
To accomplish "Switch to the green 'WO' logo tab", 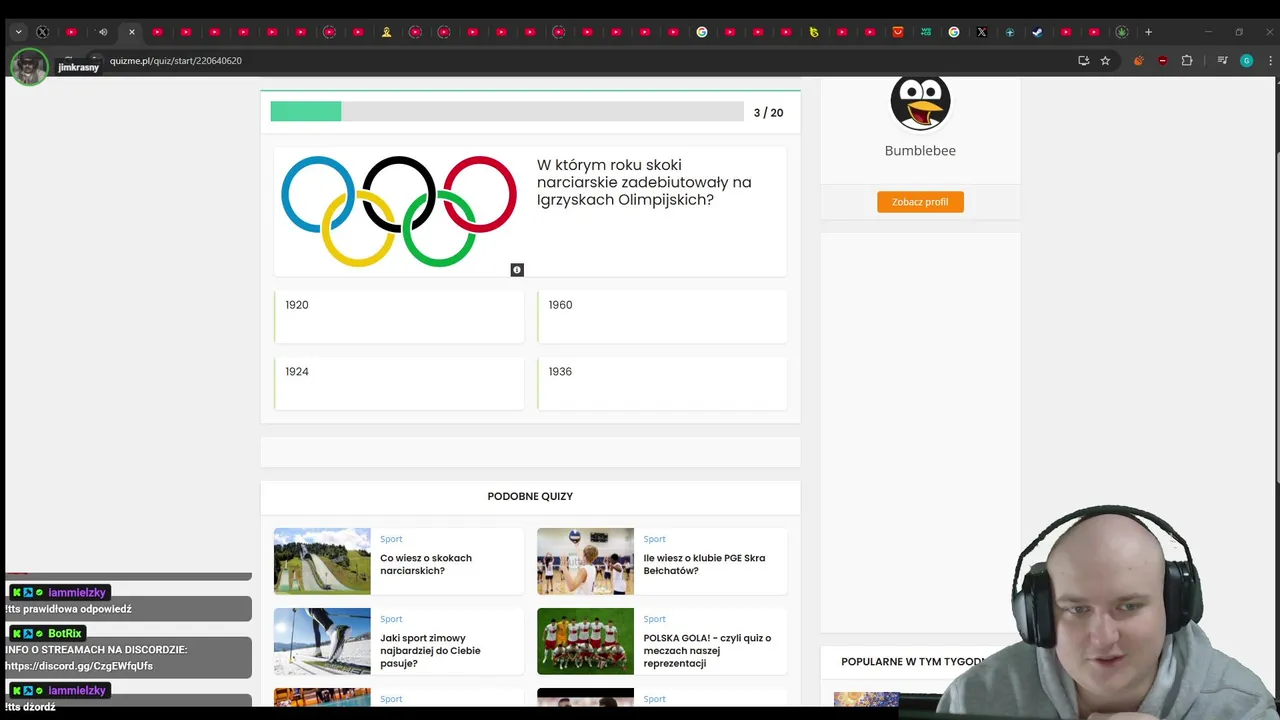I will pos(926,32).
